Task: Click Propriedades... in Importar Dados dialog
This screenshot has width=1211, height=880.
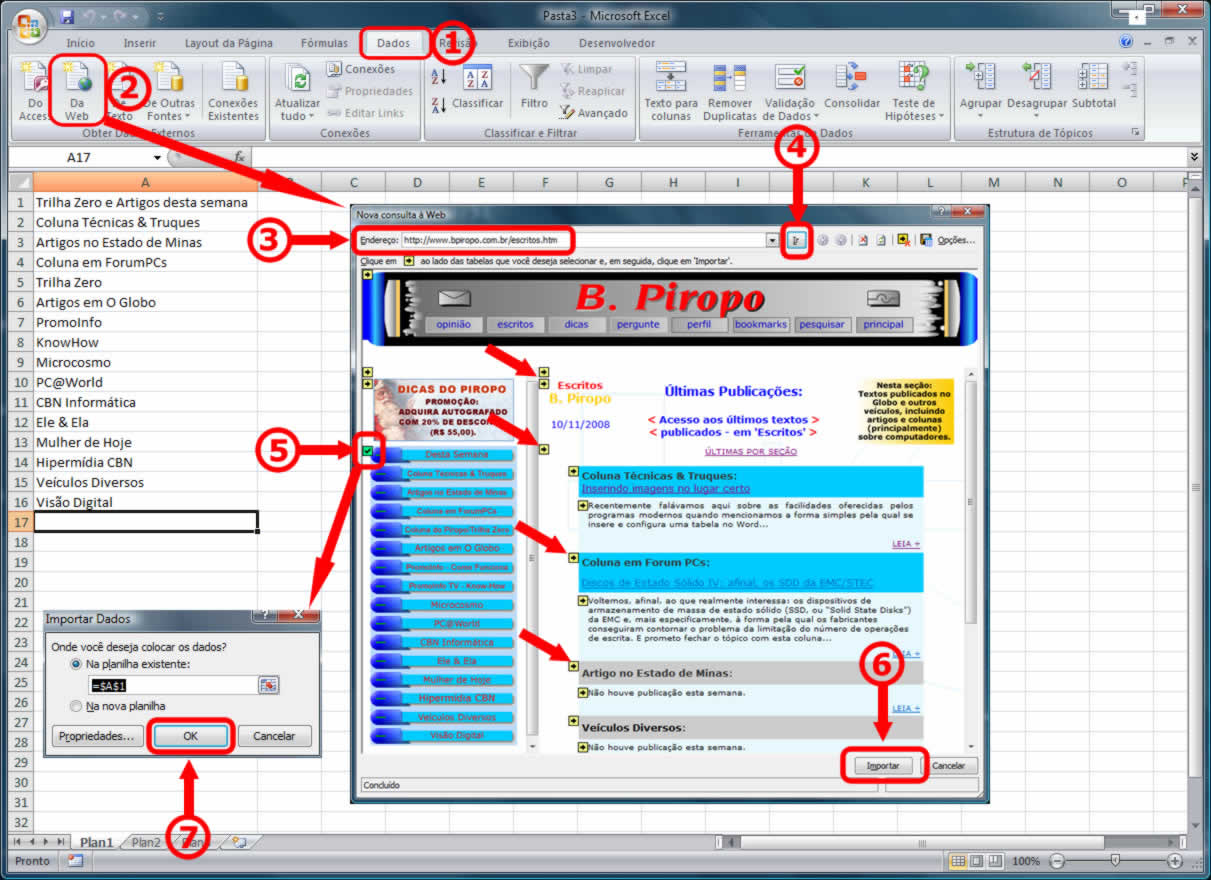Action: click(x=96, y=736)
